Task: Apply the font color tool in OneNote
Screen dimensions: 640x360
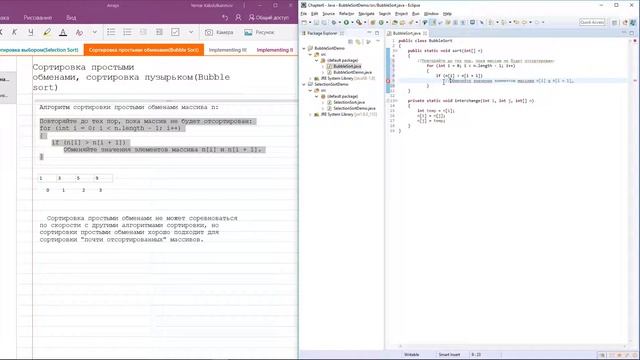Action: [x=63, y=32]
